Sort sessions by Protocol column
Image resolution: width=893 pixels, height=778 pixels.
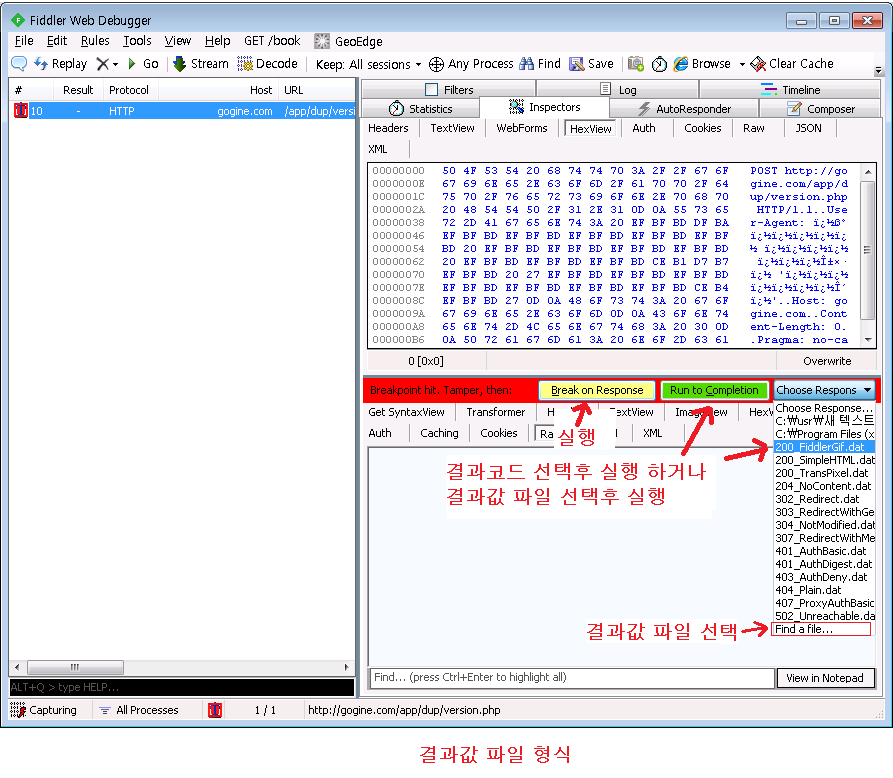129,90
